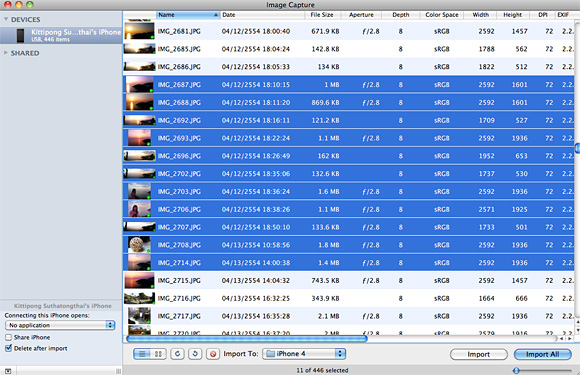Select the IMG_2692.JPG file name
The image size is (580, 375).
point(179,120)
